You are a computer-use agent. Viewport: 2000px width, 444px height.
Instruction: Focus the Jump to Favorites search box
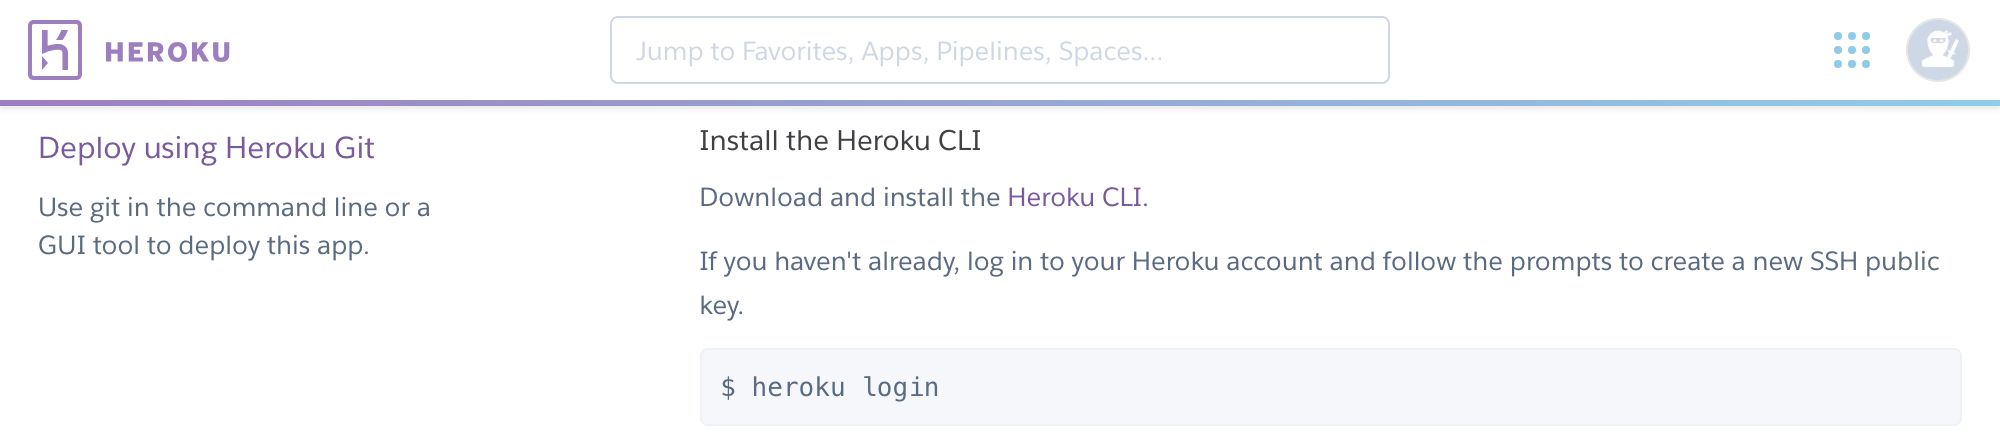(x=999, y=50)
